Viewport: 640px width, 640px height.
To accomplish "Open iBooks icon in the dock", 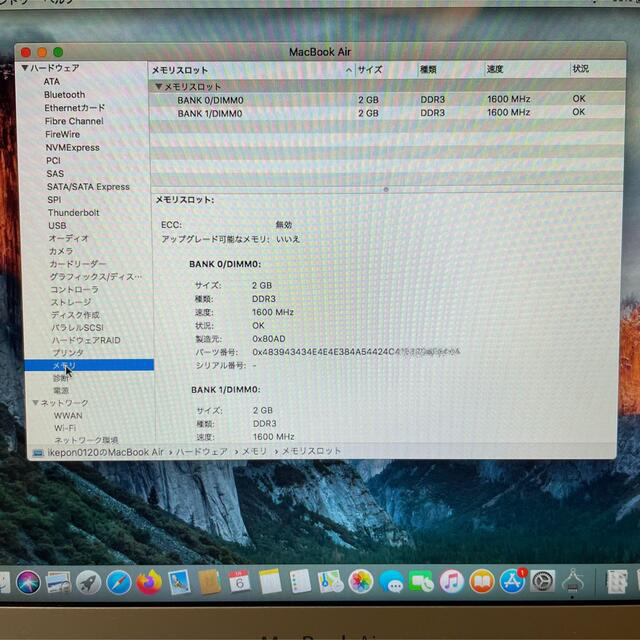I will click(x=482, y=581).
